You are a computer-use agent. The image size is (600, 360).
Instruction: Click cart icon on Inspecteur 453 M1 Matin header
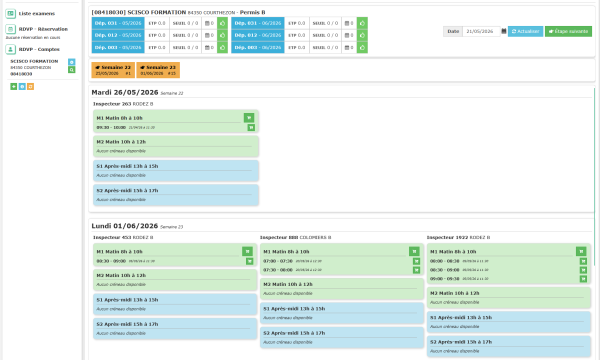pos(247,251)
